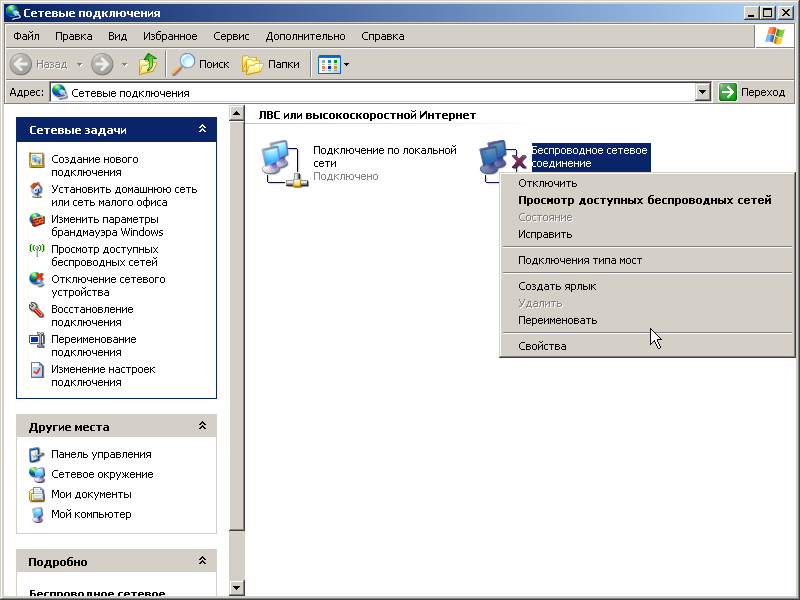Choose Создать ярлык in context menu
This screenshot has height=600, width=800.
[647, 286]
